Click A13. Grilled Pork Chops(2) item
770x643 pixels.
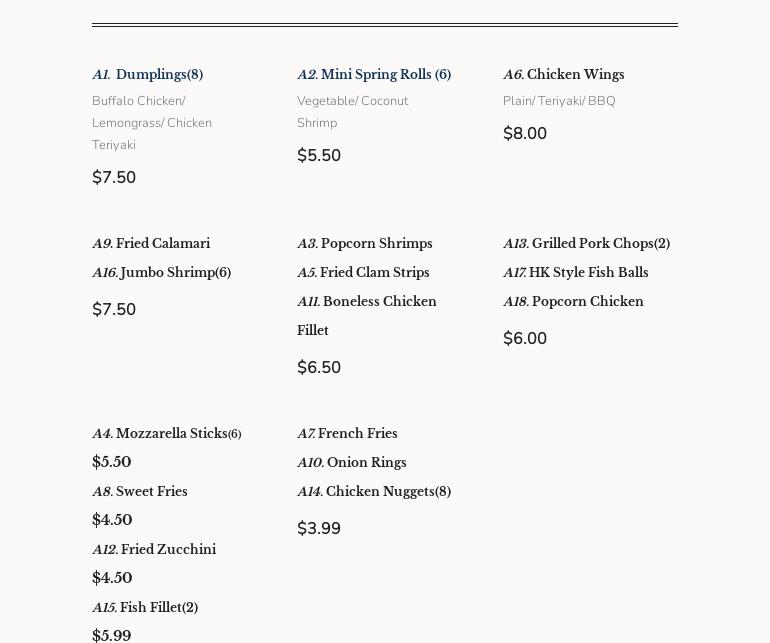tap(586, 244)
